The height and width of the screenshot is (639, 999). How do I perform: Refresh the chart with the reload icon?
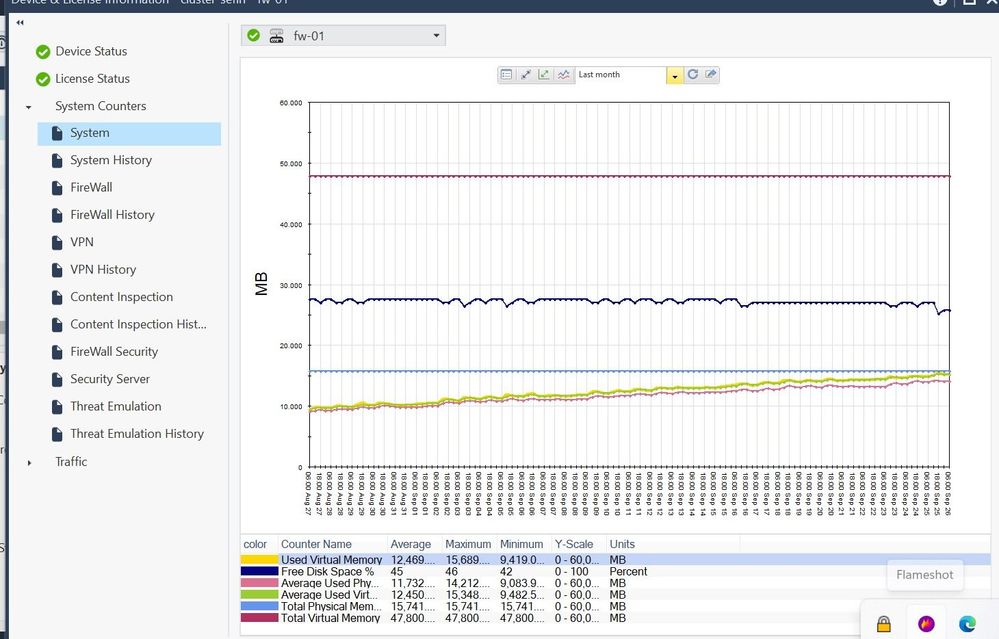(692, 75)
